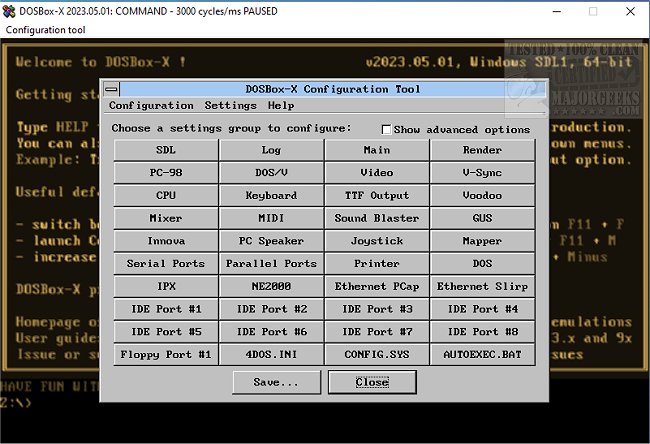Open the Log settings group
This screenshot has width=650, height=444.
click(x=271, y=150)
